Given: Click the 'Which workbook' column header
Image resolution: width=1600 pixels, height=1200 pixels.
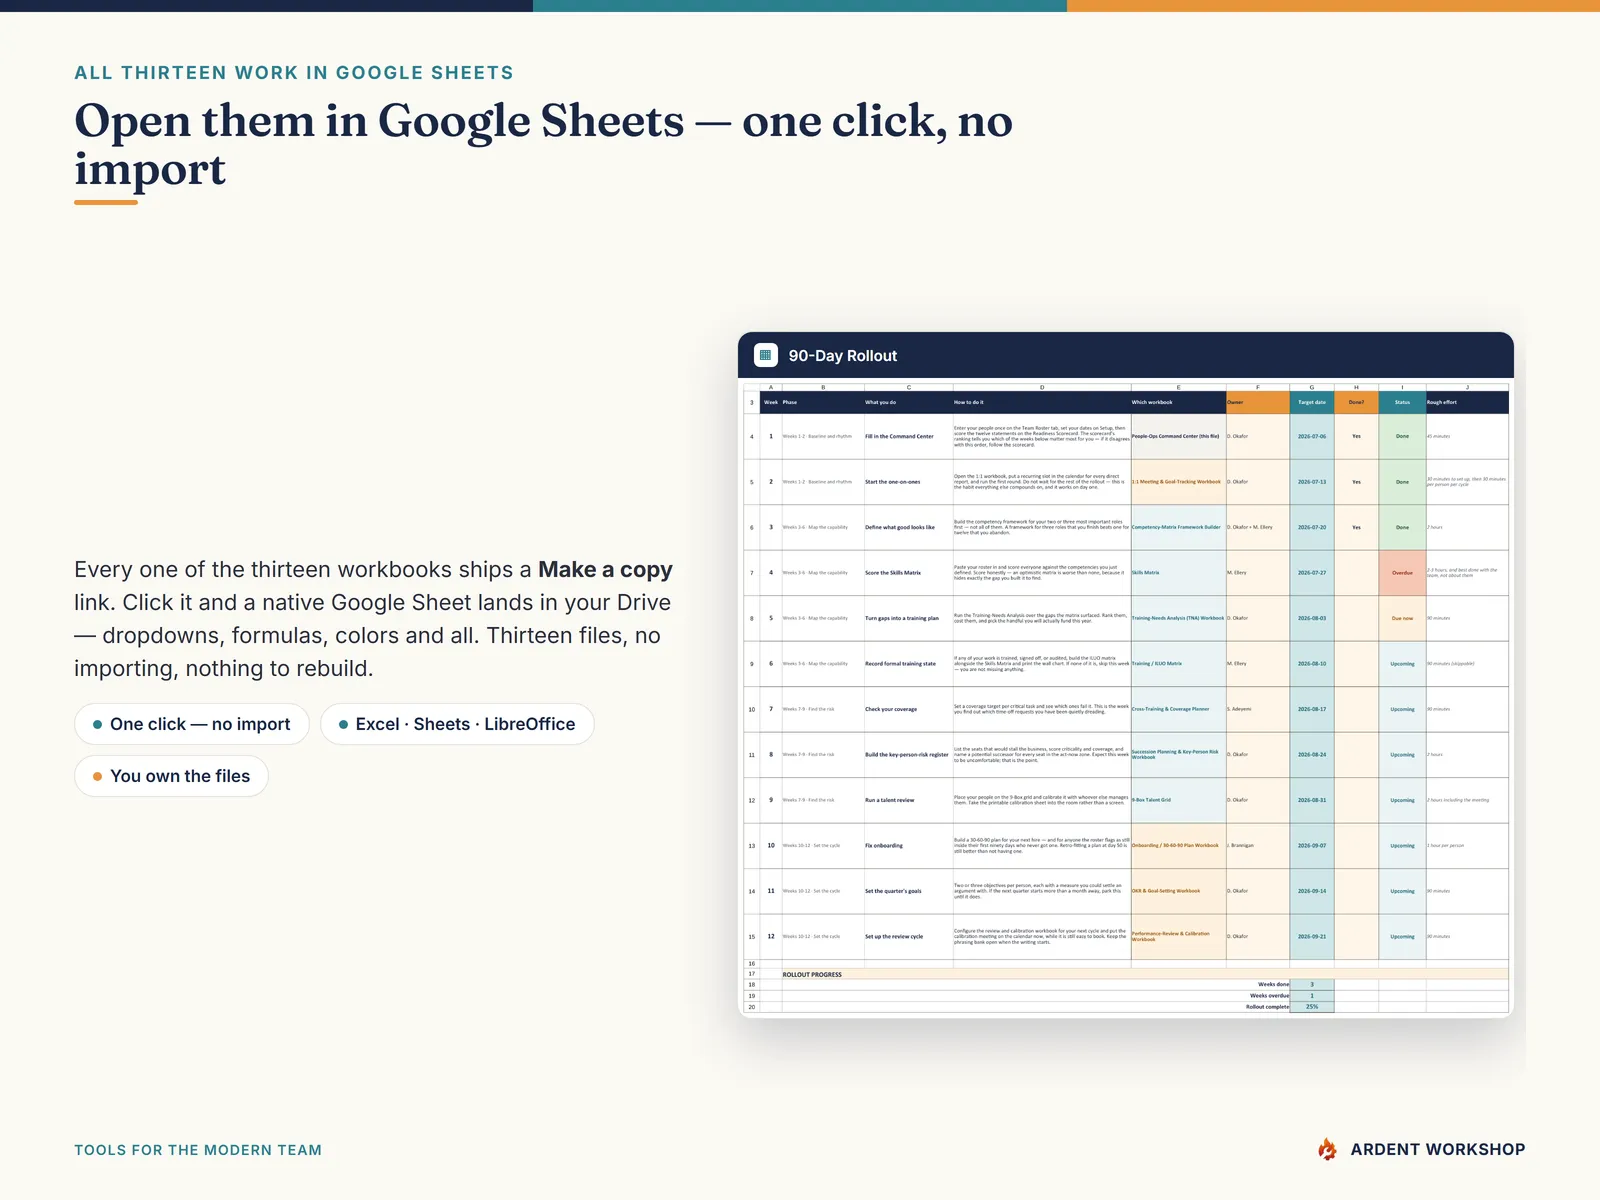Looking at the screenshot, I should (x=1178, y=402).
